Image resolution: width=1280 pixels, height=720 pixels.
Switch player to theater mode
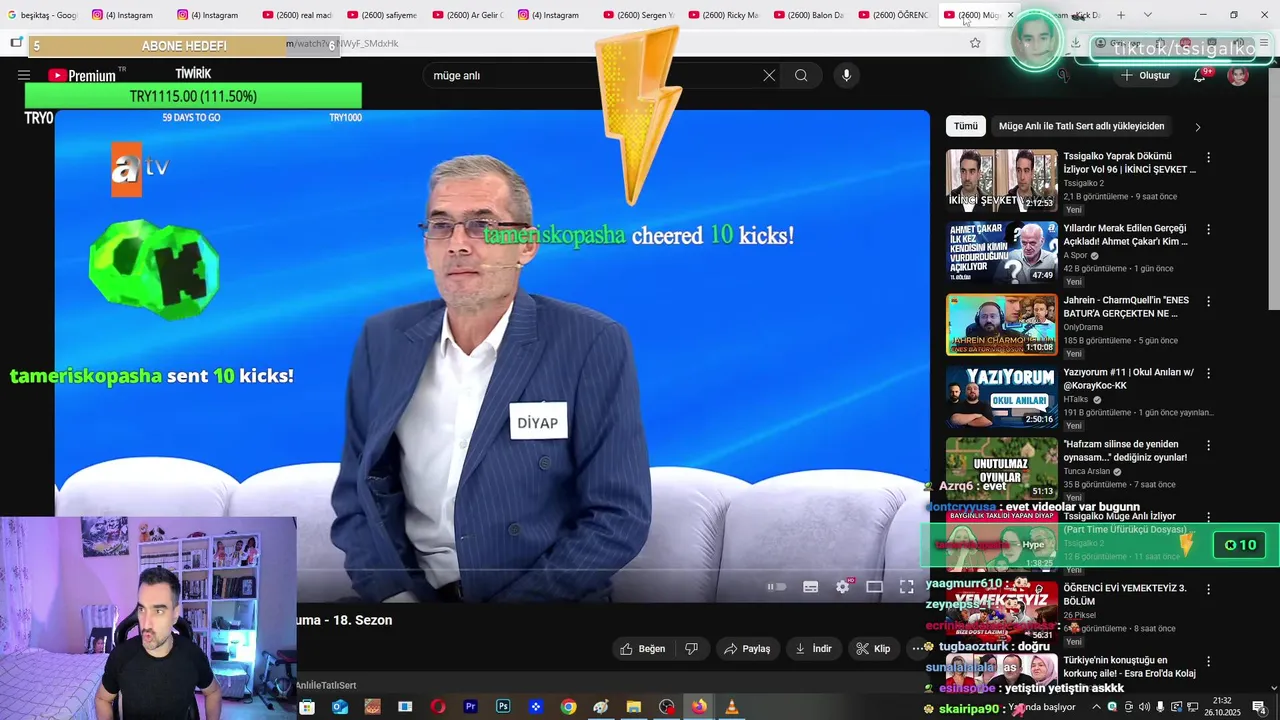click(x=874, y=587)
